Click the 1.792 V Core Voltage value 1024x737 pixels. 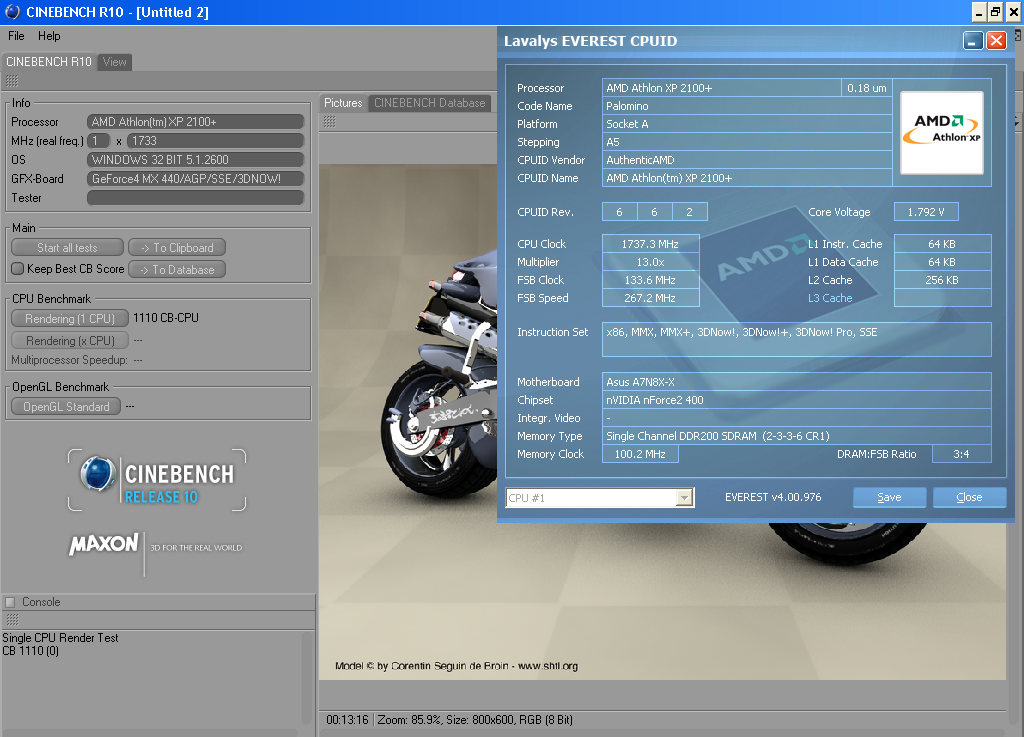(926, 212)
